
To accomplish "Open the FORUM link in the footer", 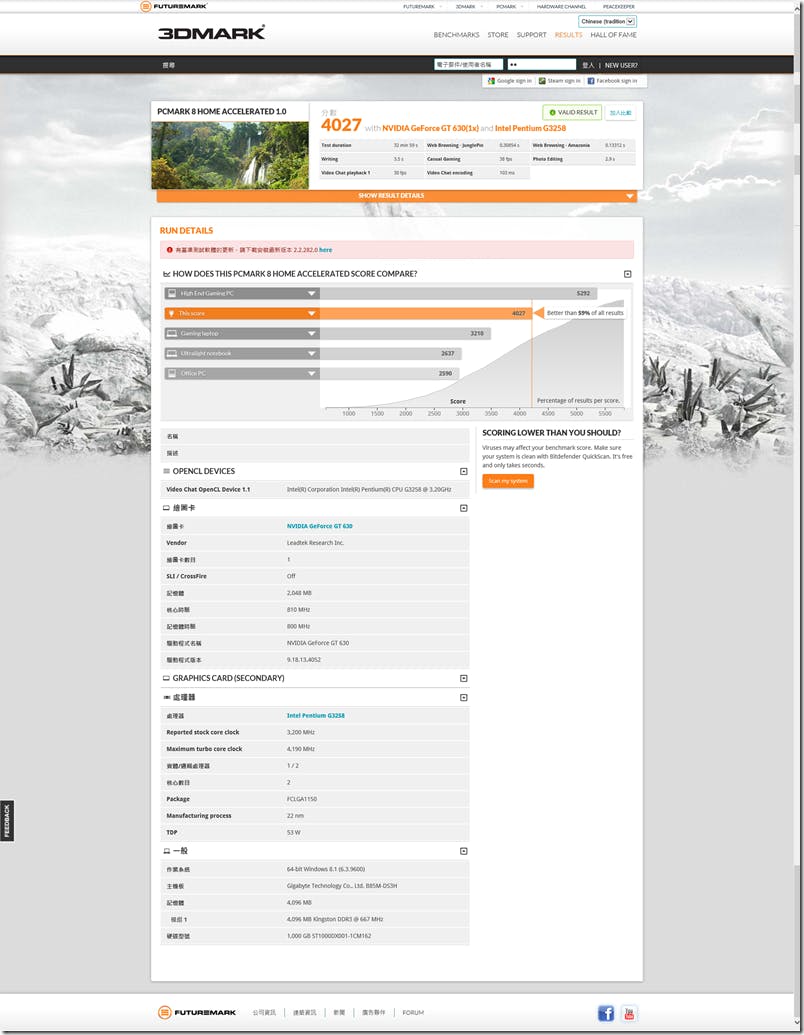I will 413,1013.
